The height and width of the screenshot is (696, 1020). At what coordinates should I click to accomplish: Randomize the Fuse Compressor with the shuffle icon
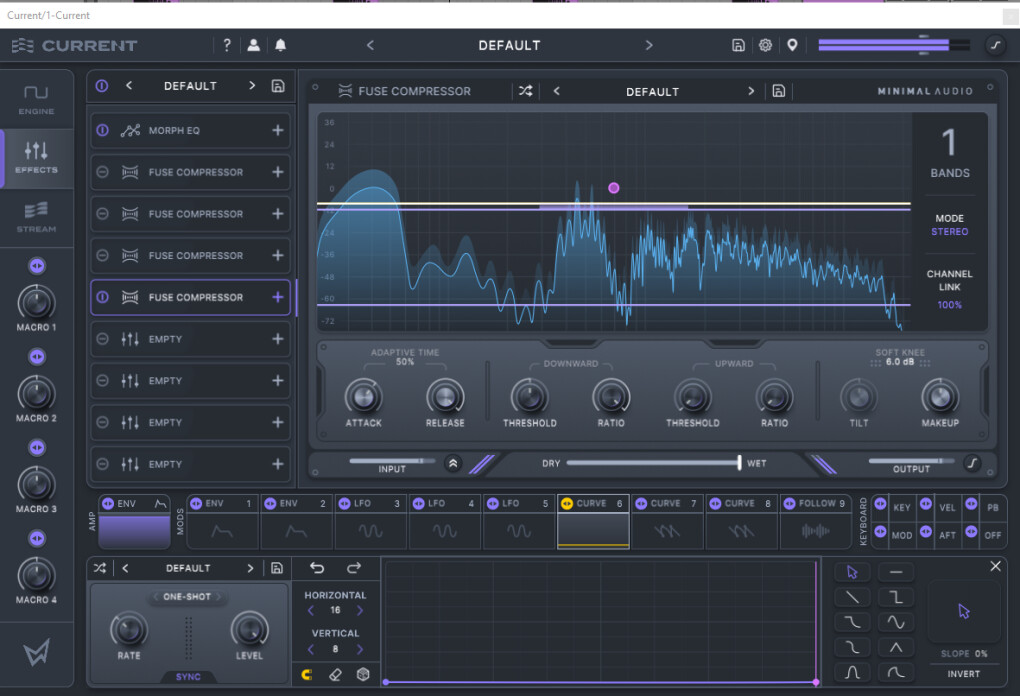tap(526, 91)
